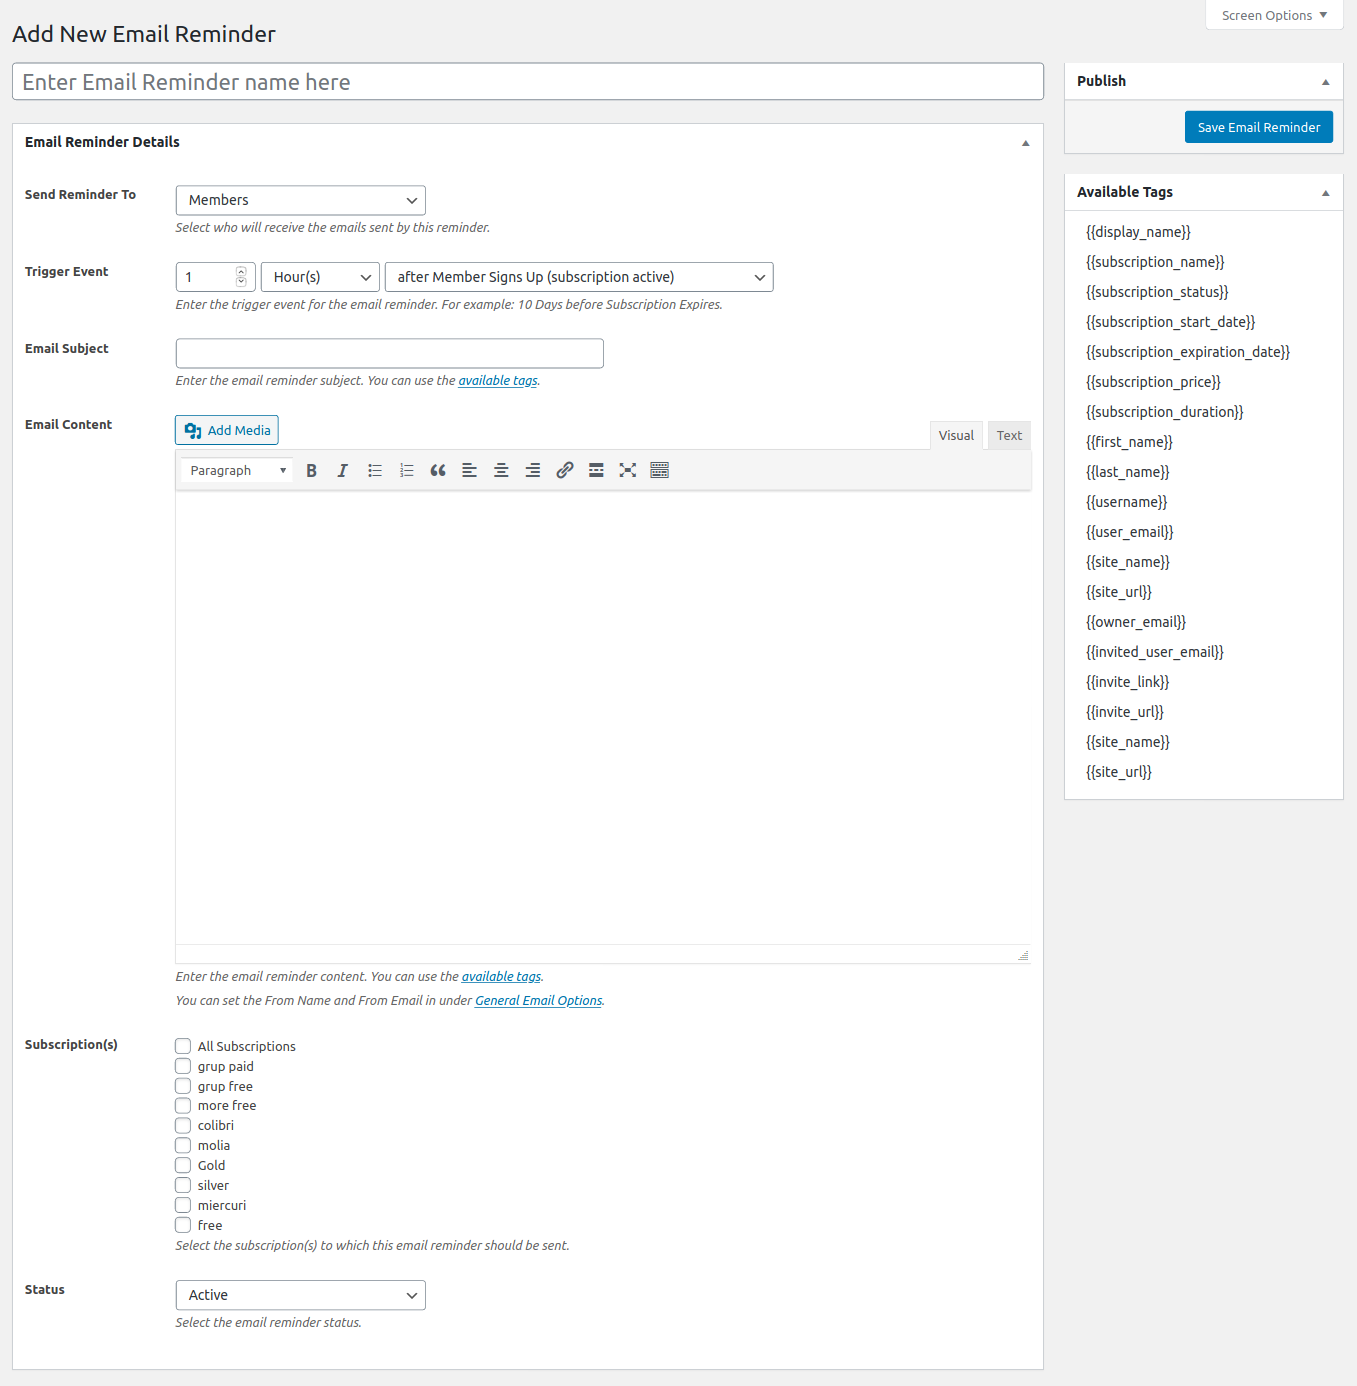Enable the Gold subscription checkbox

coord(183,1165)
